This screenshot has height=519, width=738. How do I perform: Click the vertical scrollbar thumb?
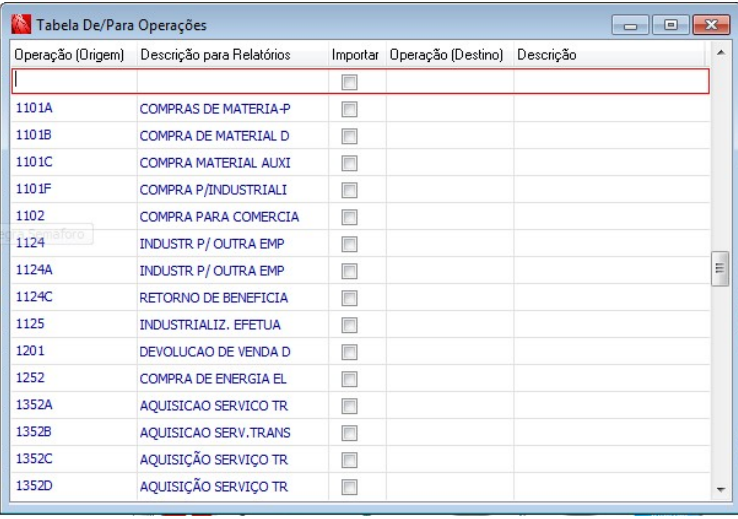click(720, 269)
